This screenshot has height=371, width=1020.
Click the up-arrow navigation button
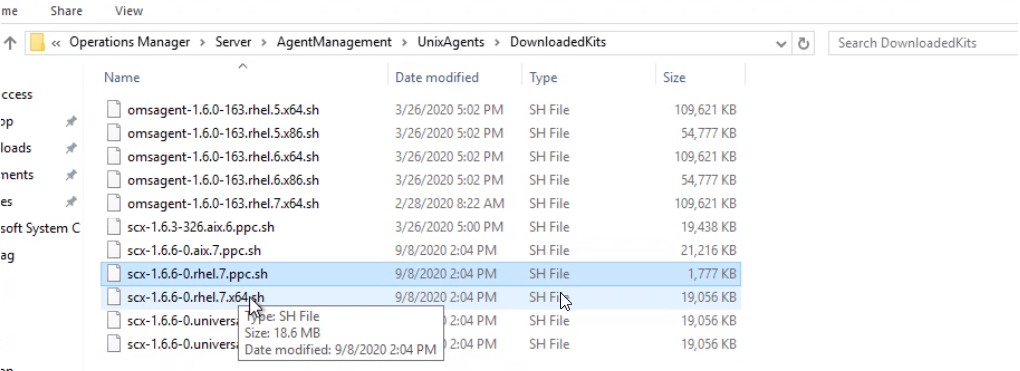[10, 43]
